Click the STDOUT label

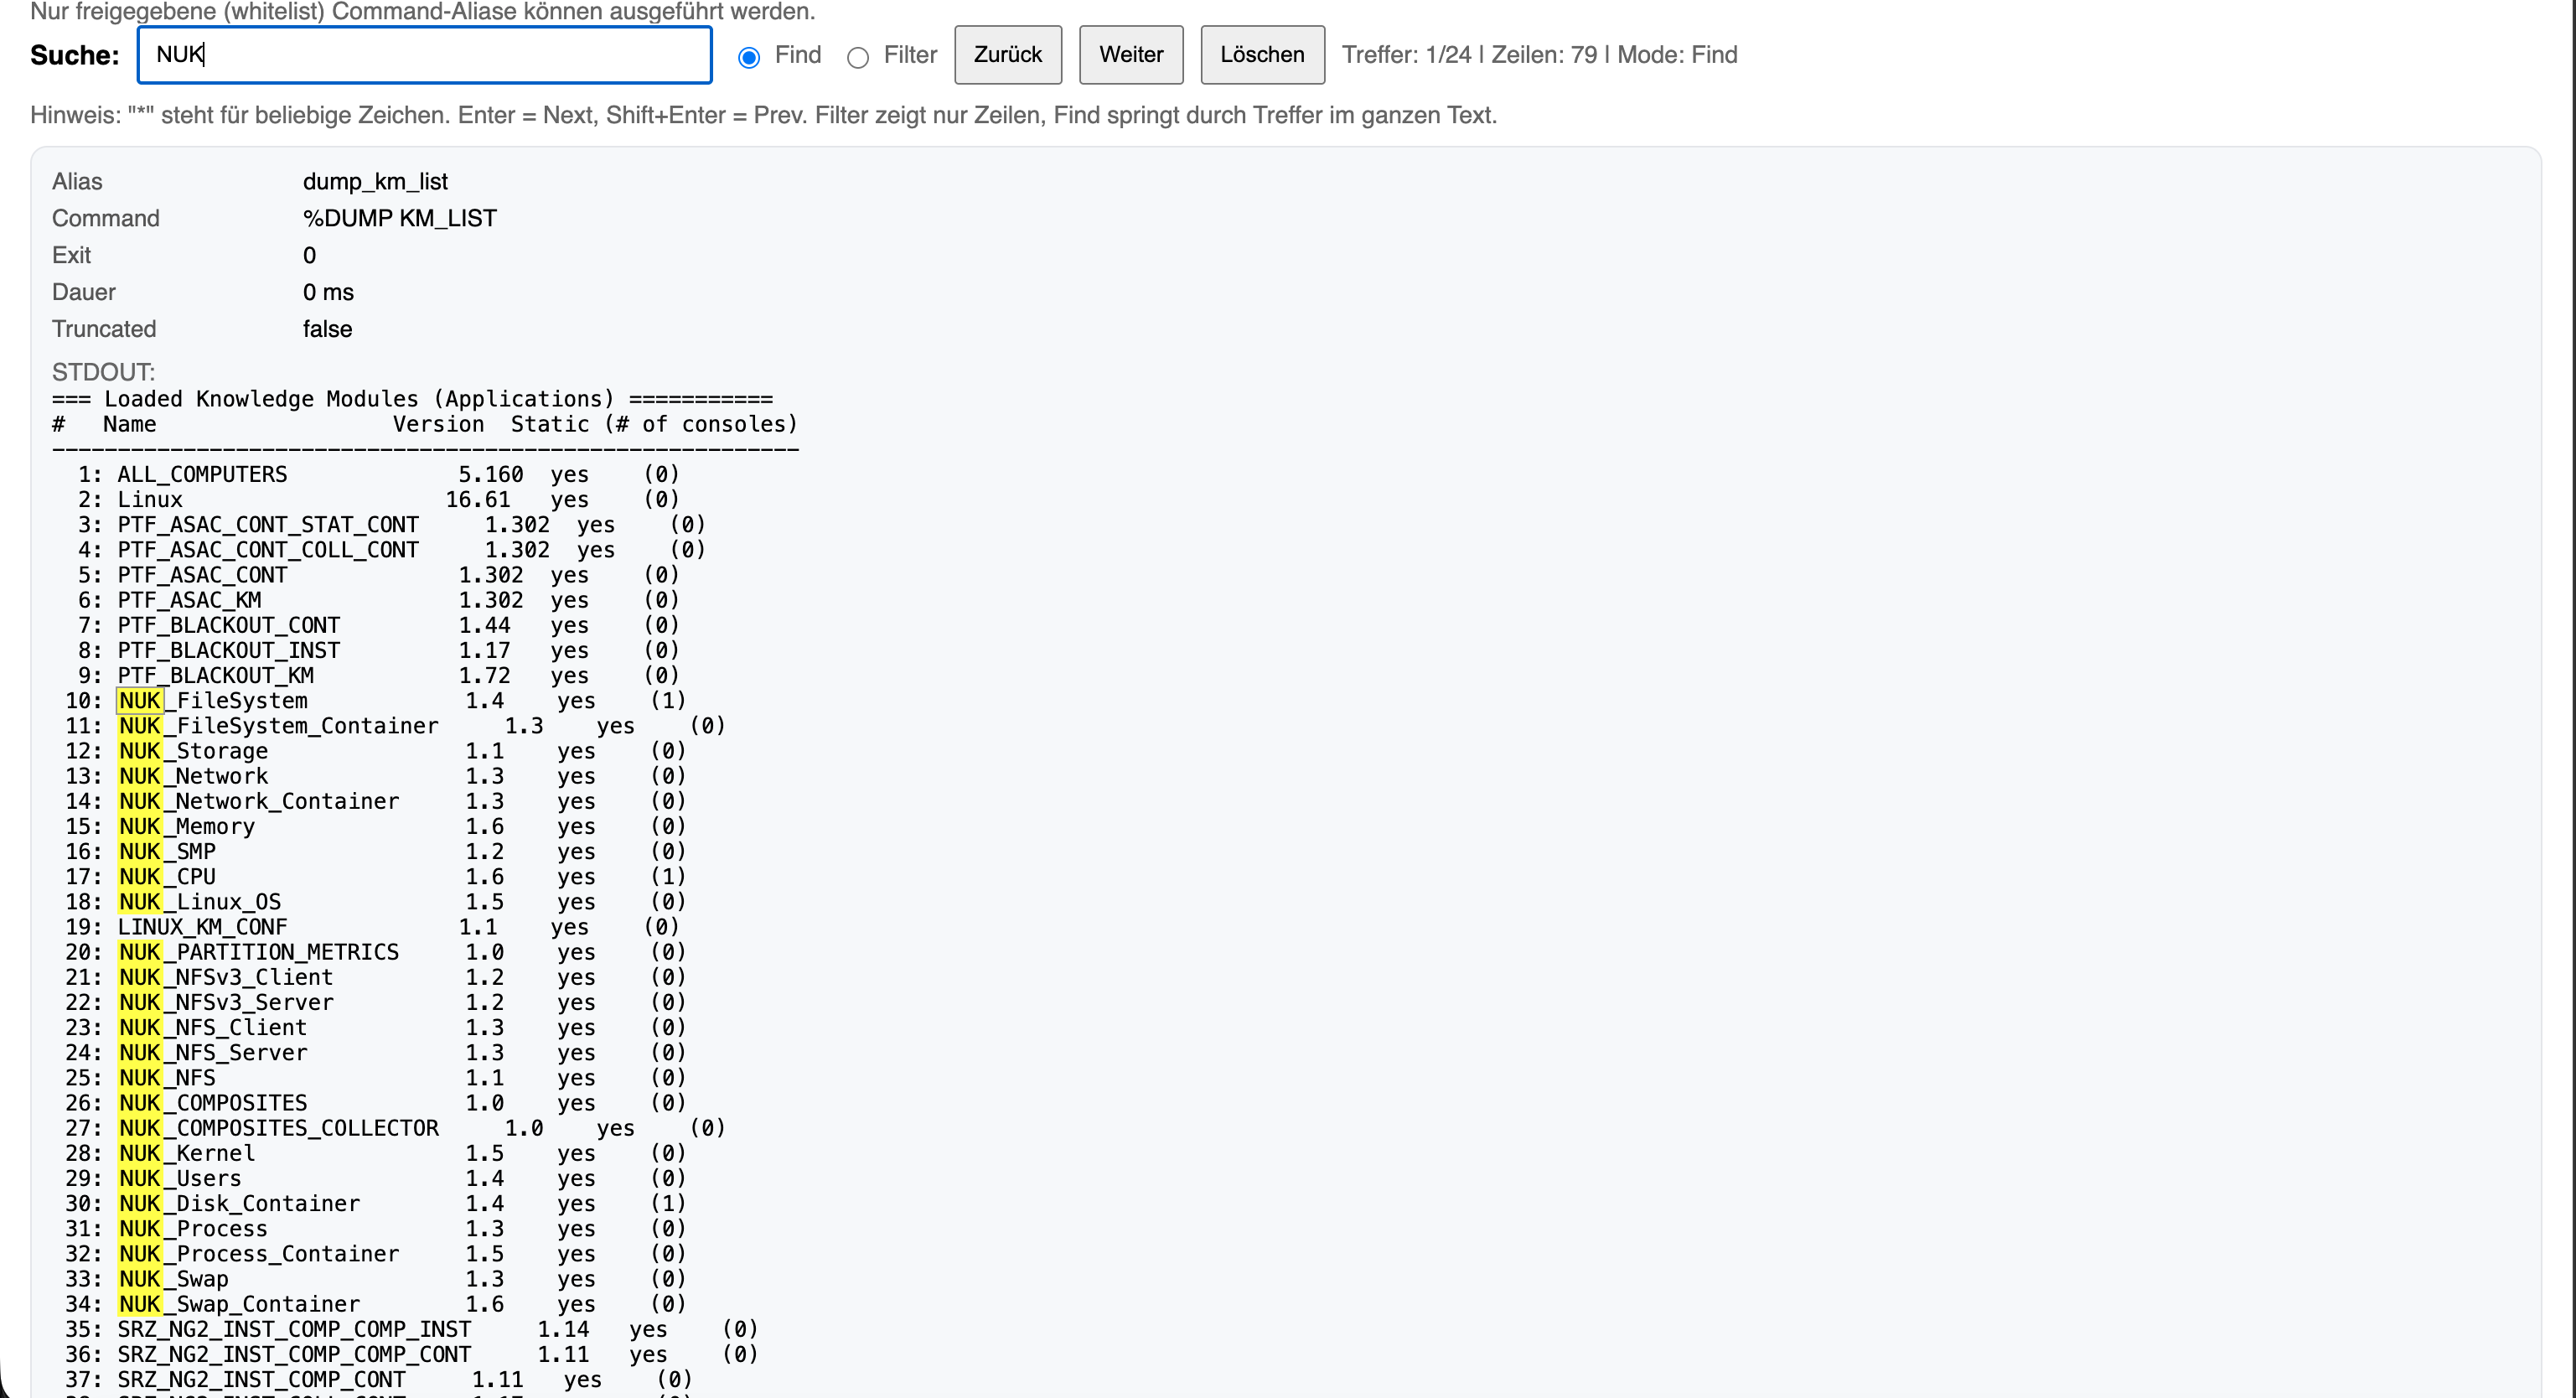coord(103,372)
